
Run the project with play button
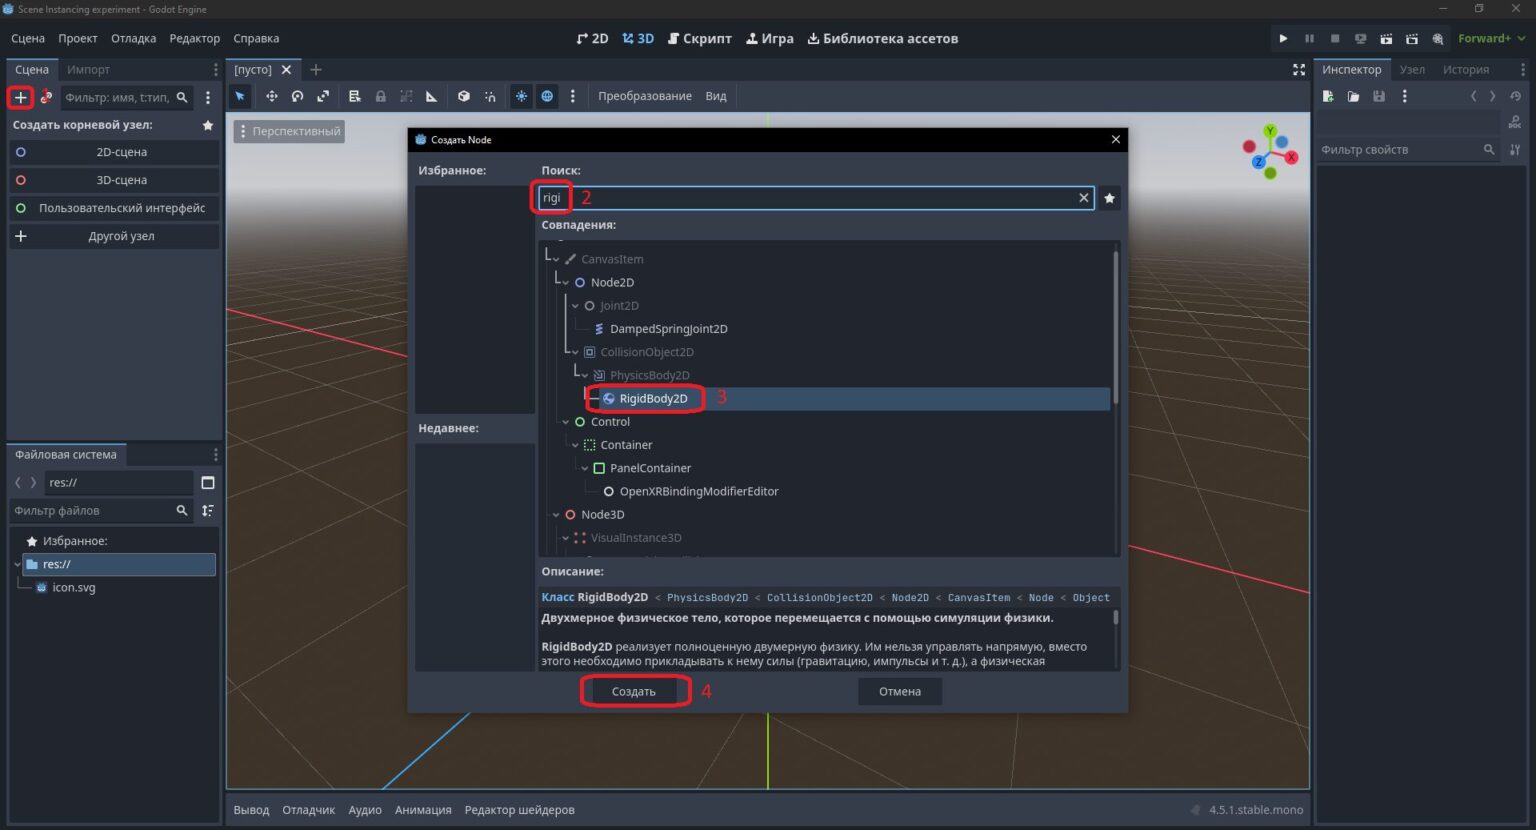[x=1283, y=38]
